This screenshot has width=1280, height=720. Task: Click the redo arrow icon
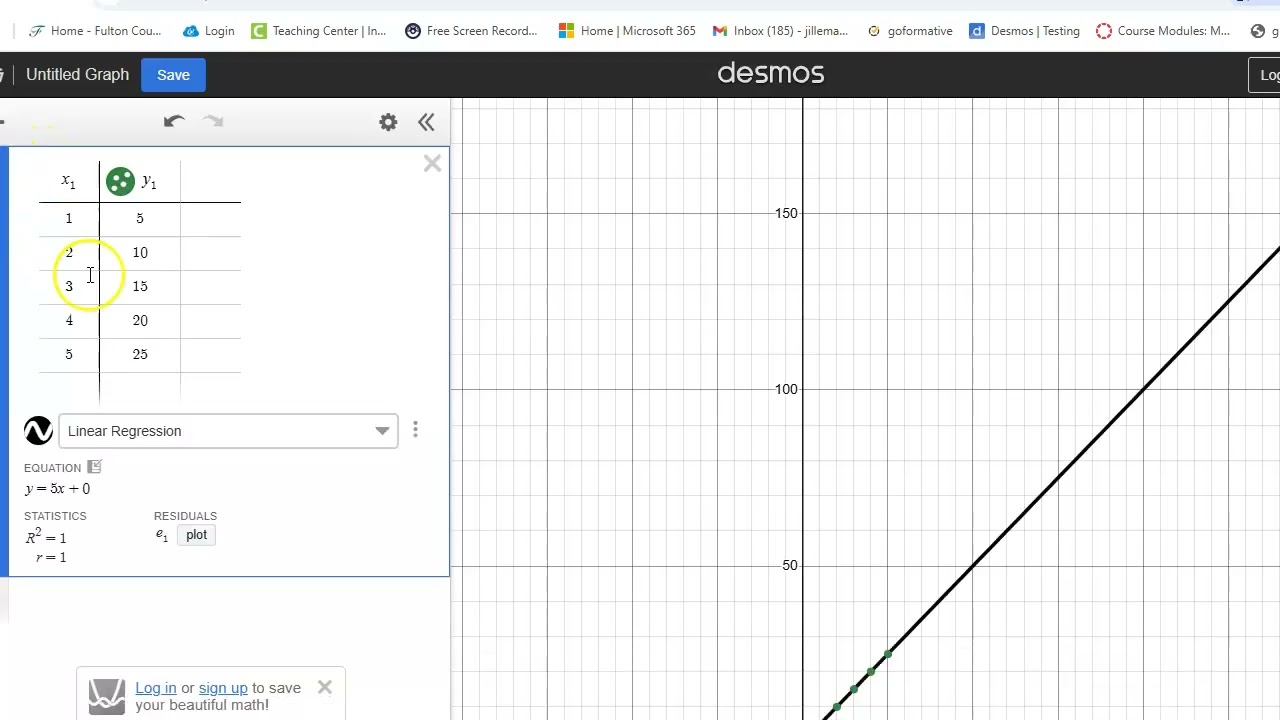pyautogui.click(x=213, y=121)
